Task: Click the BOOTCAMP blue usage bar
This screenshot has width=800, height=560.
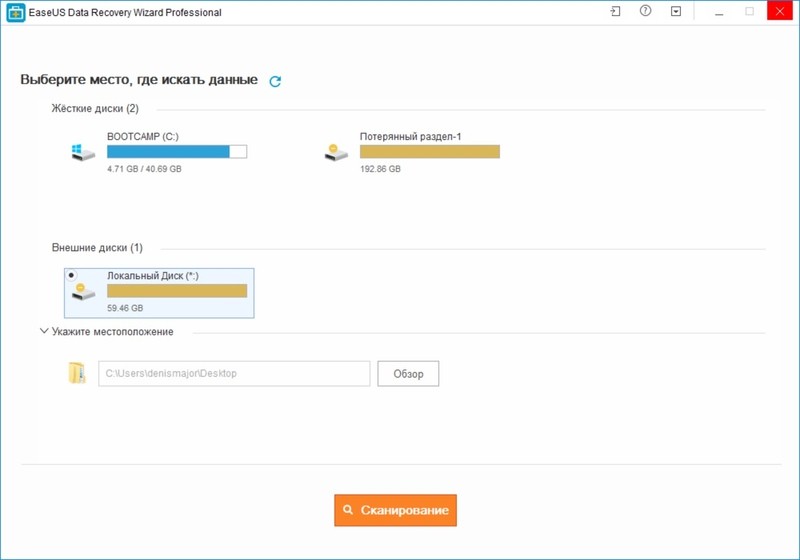Action: click(176, 152)
